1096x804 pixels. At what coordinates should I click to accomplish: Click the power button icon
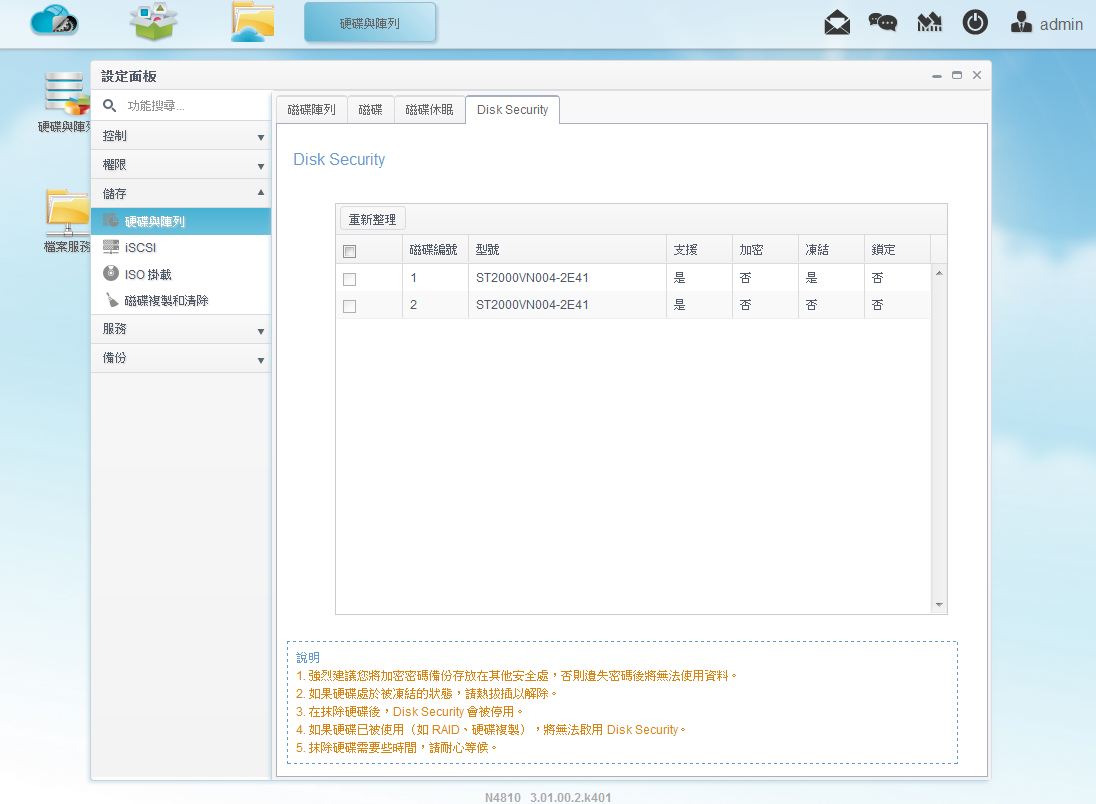tap(975, 22)
